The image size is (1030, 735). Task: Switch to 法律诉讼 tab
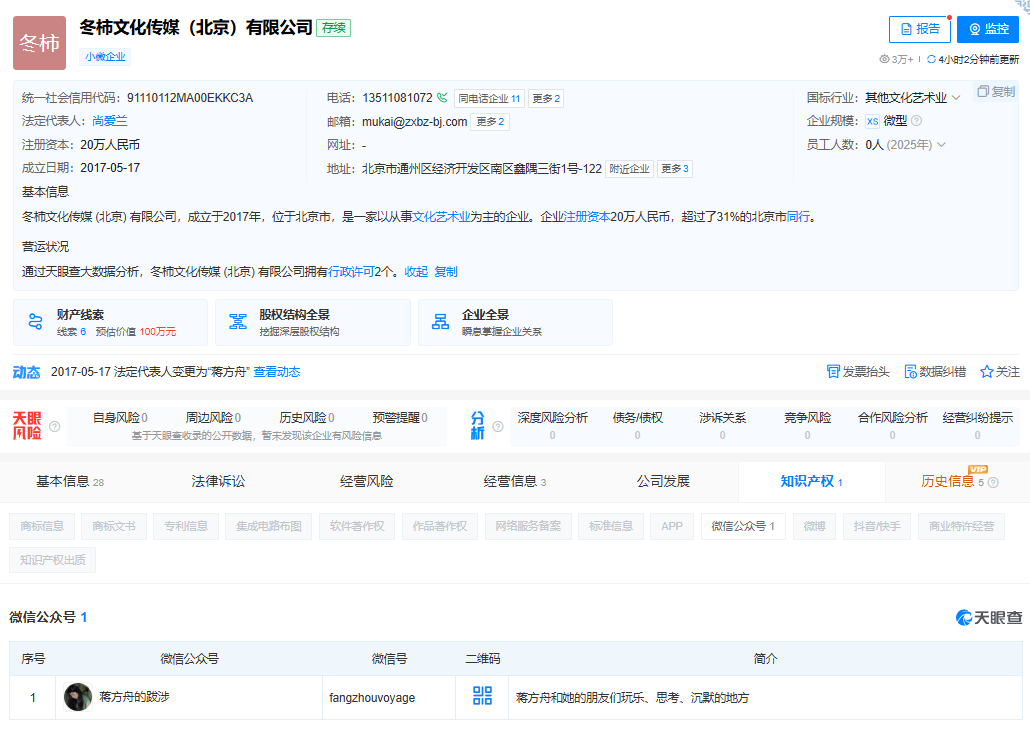click(x=218, y=481)
